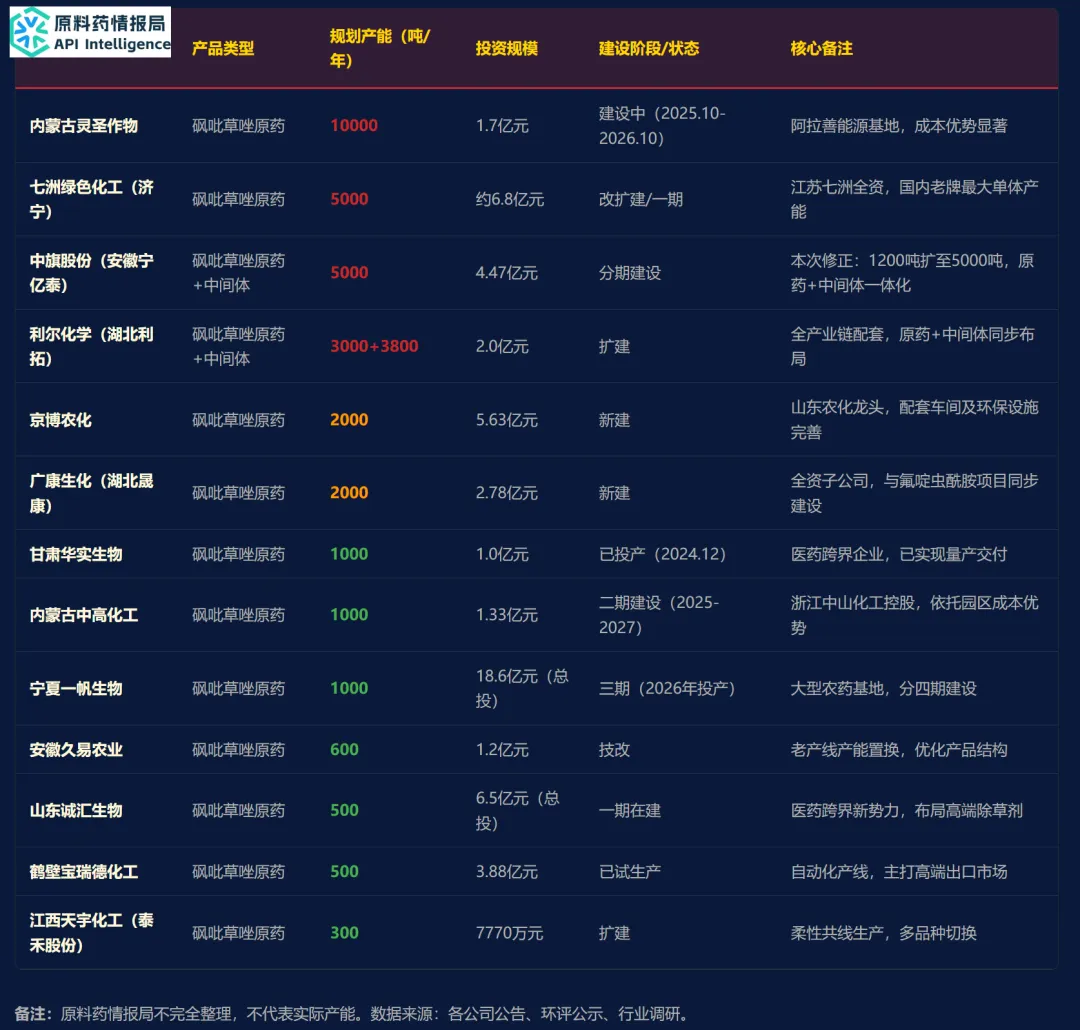Click the 600 capacity value
Viewport: 1080px width, 1030px height.
point(344,750)
